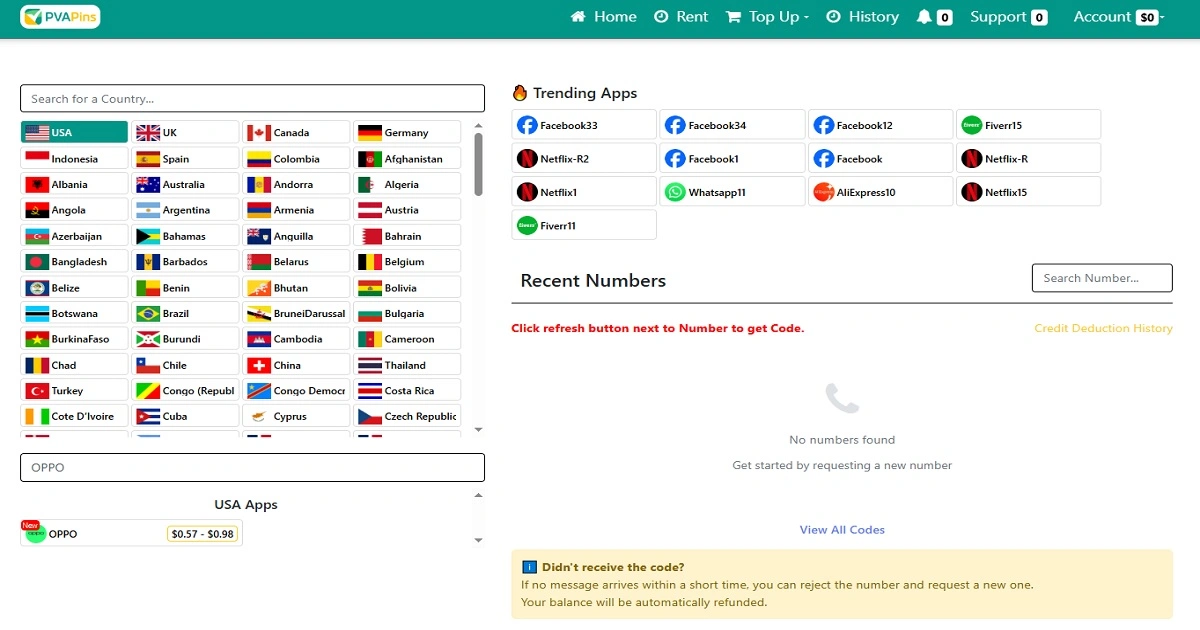Click the country list scrollbar
This screenshot has height=630, width=1200.
coord(478,164)
